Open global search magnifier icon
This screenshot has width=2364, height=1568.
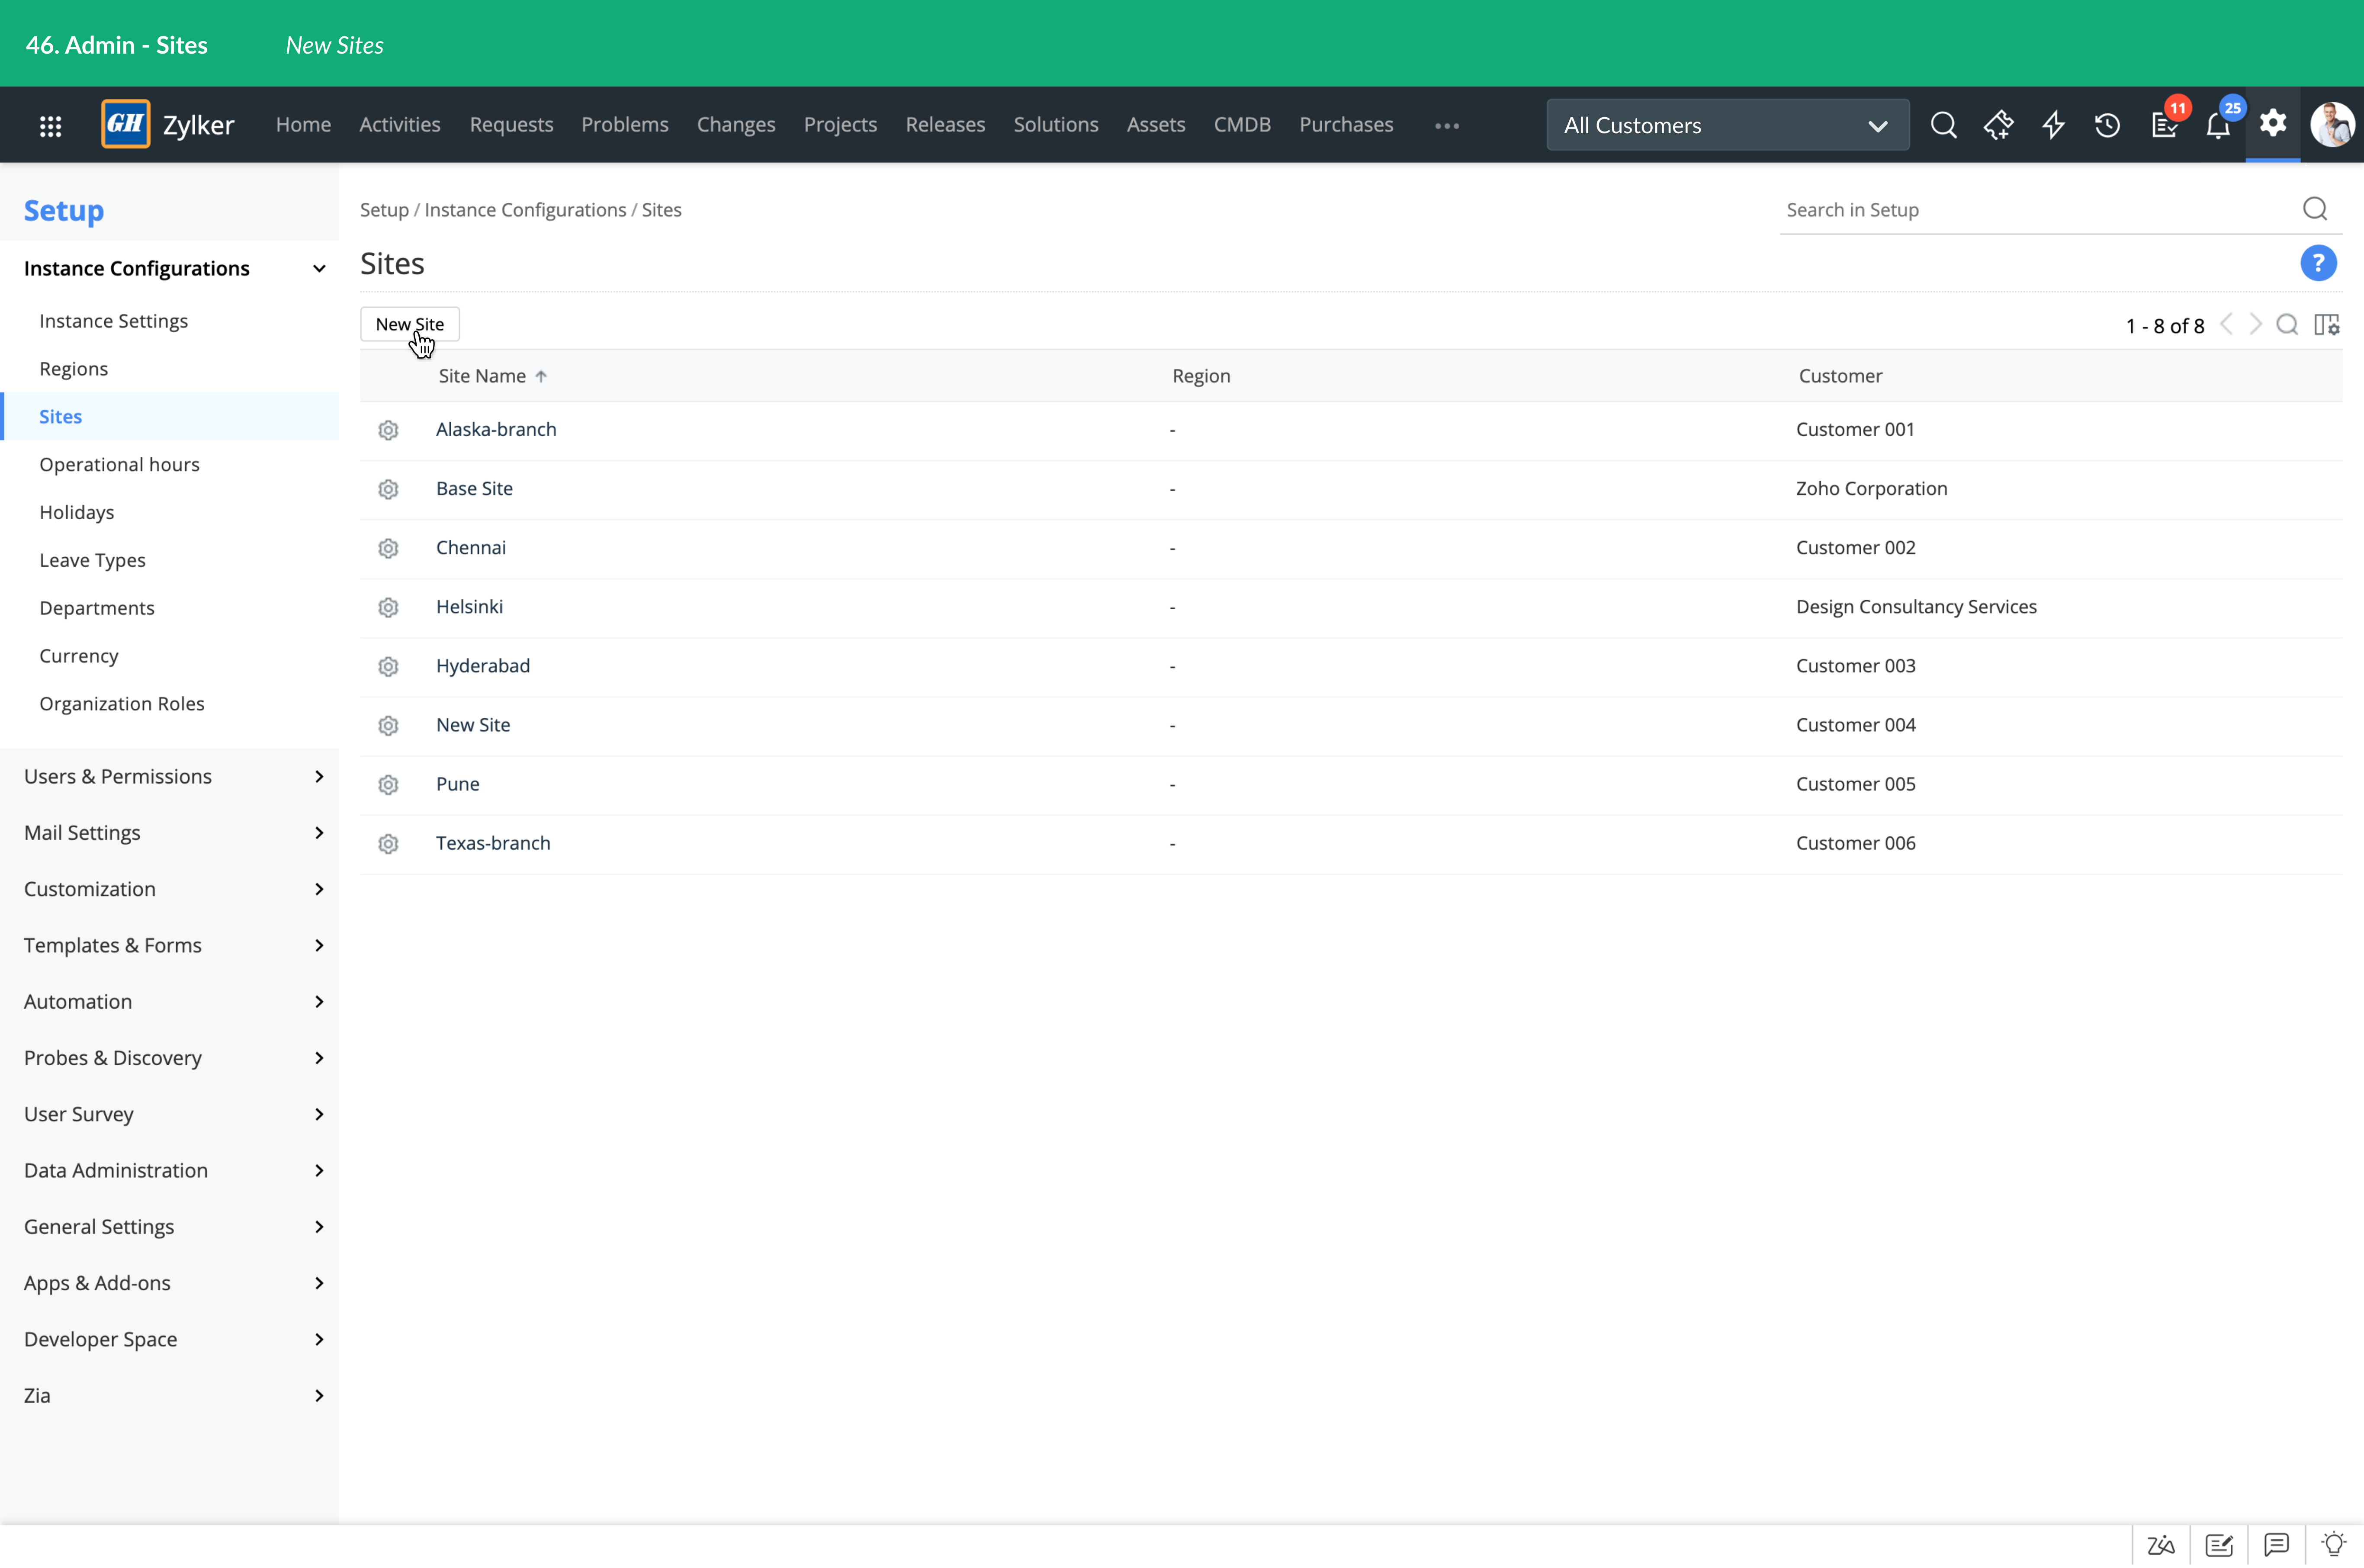(x=1943, y=125)
